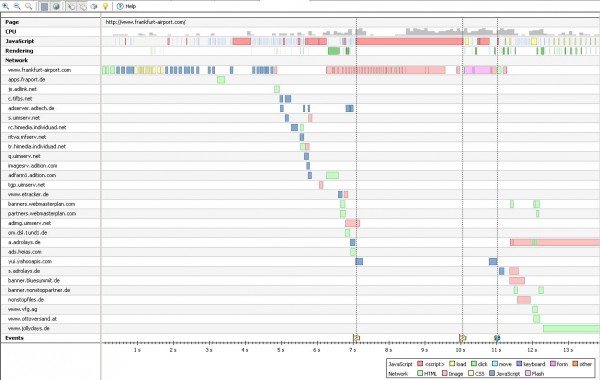This screenshot has width=600, height=380.
Task: Select the CPU row label
Action: [11, 32]
